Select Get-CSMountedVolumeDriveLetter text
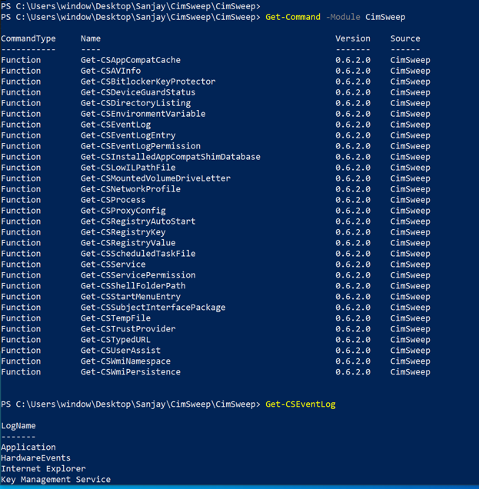 point(155,178)
